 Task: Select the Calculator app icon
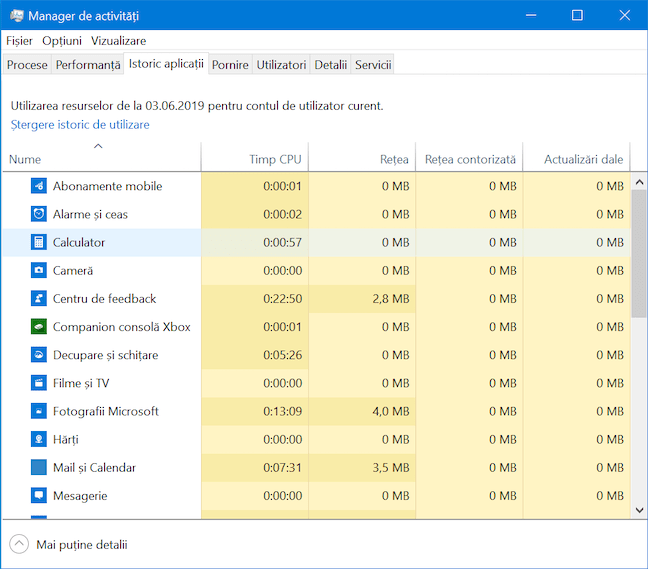tap(39, 242)
